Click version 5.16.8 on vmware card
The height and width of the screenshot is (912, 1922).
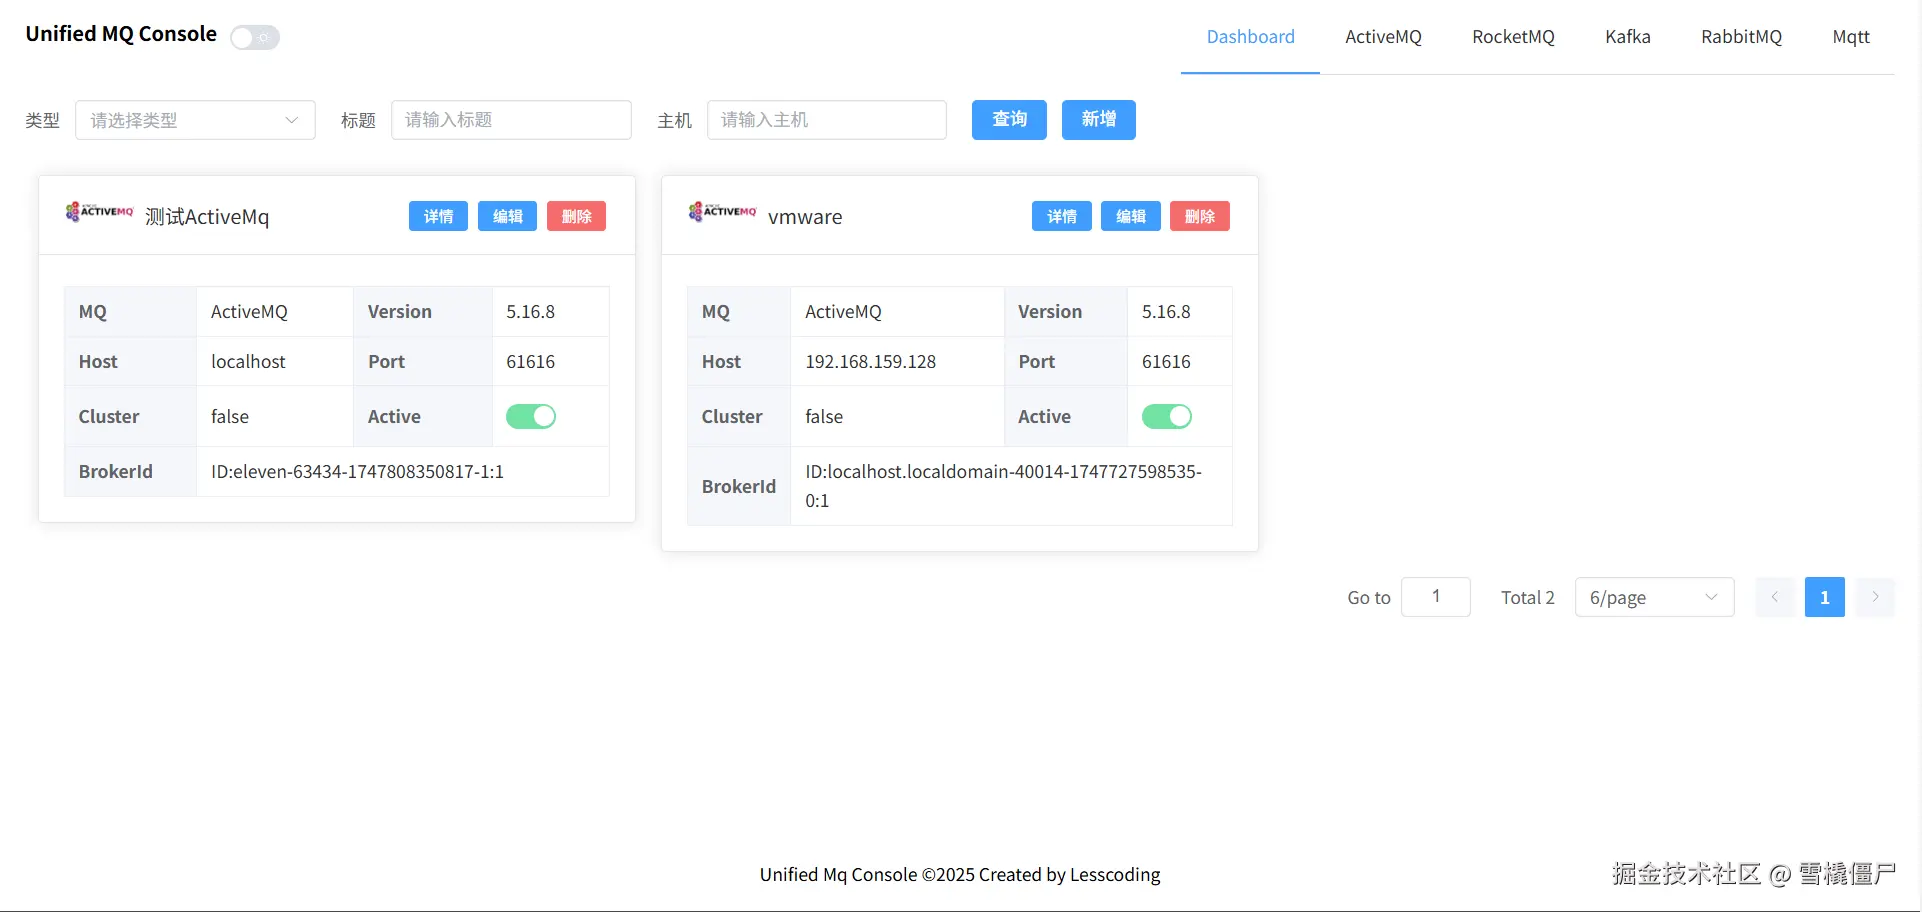1166,312
